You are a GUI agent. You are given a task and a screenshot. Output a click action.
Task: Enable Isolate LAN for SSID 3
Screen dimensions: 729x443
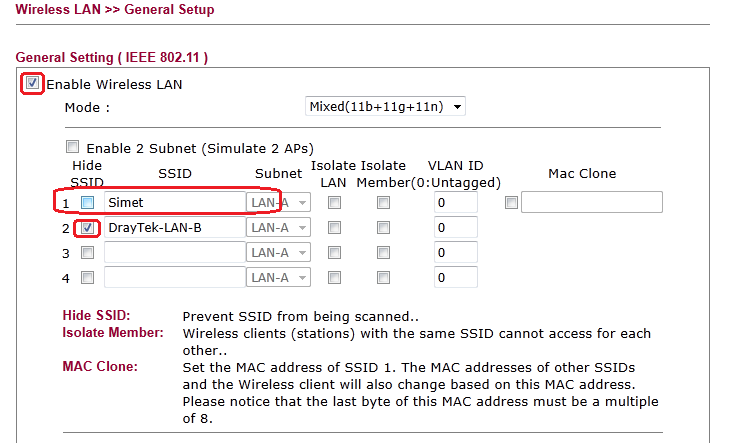click(x=335, y=253)
